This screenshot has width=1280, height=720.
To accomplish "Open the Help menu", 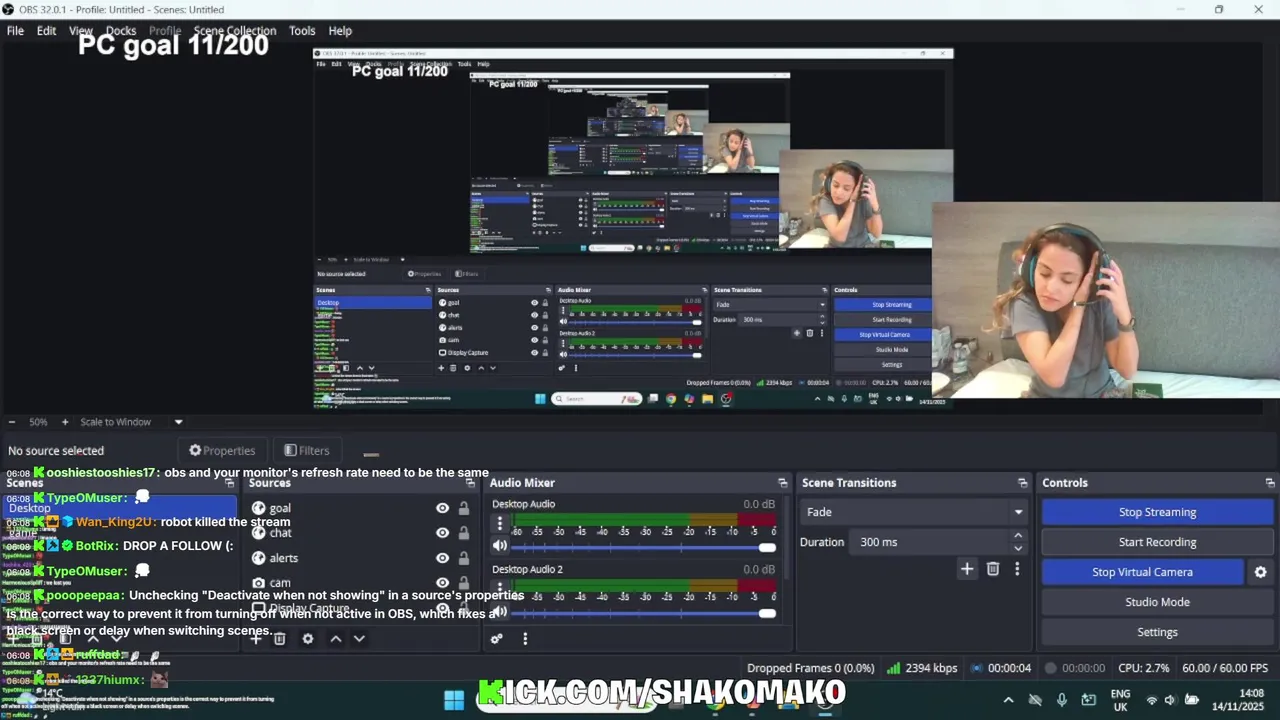I will coord(340,31).
